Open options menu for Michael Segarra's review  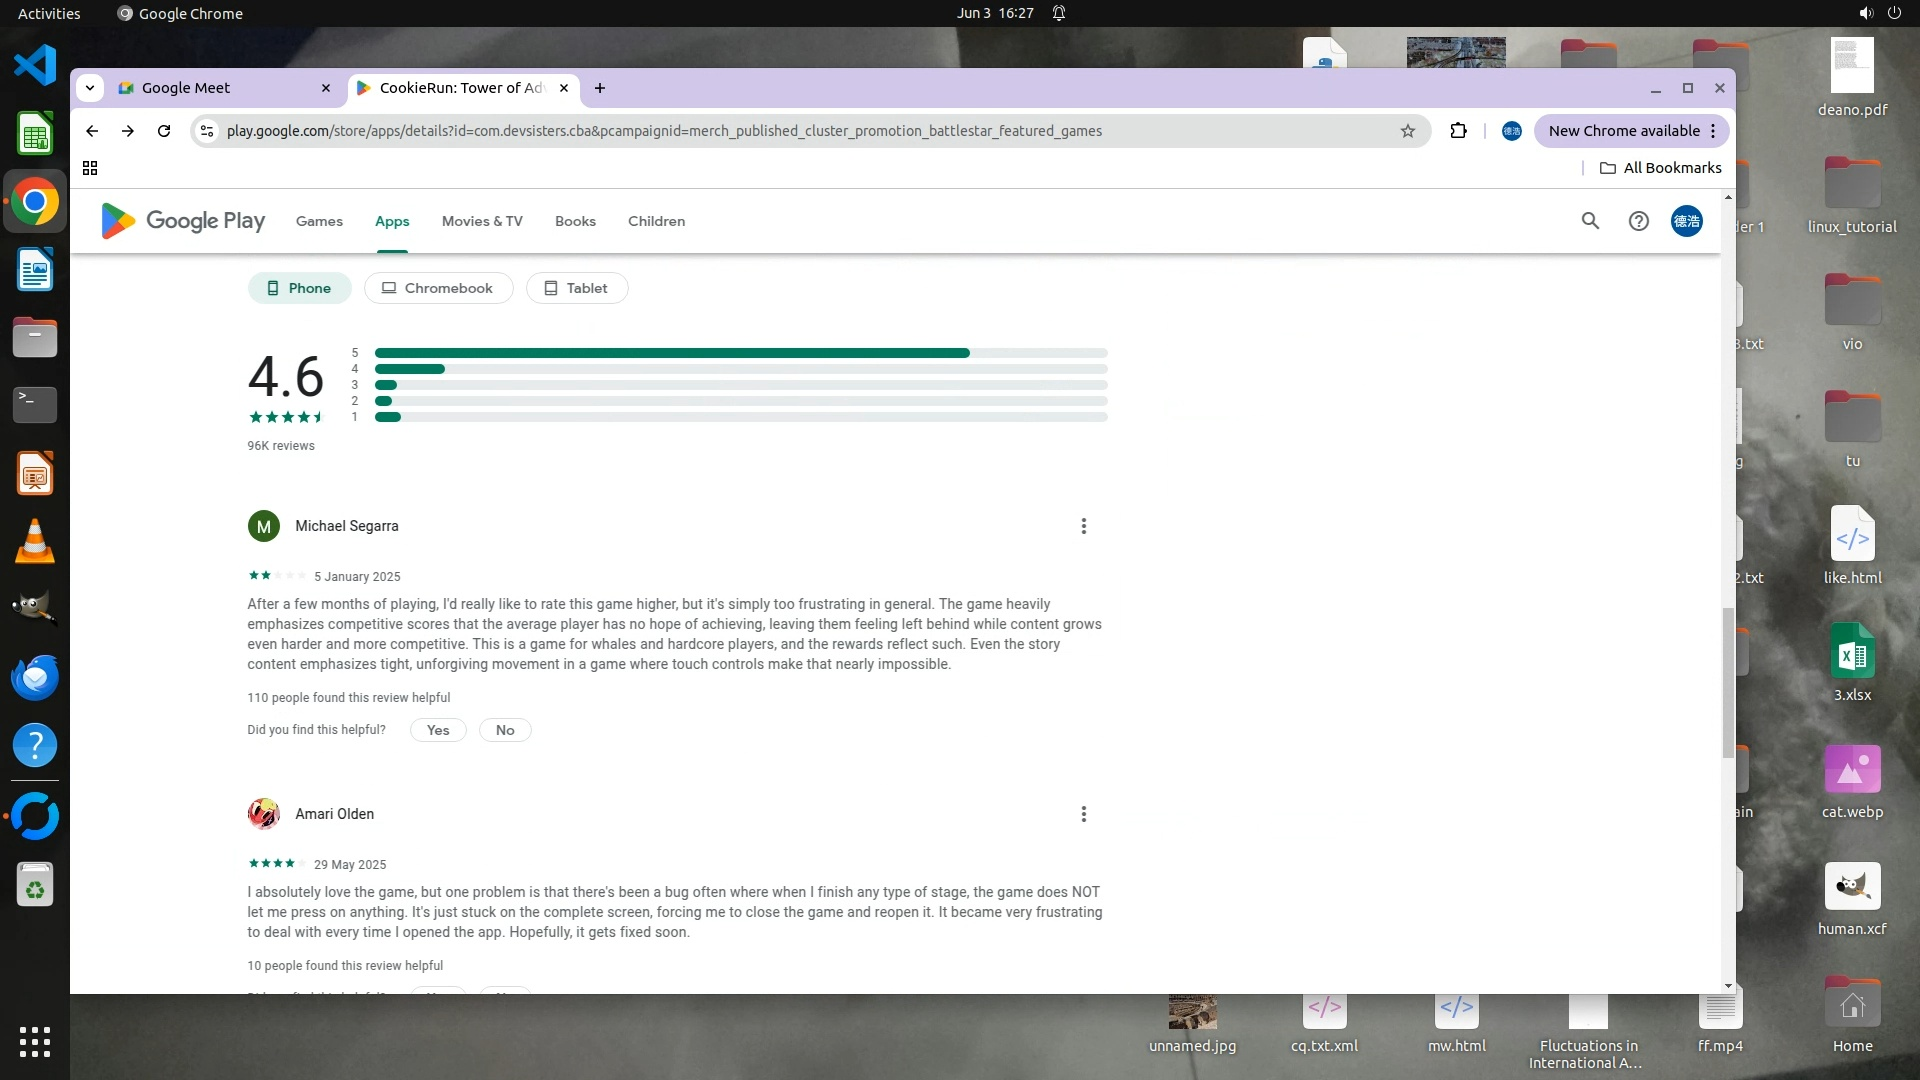1083,526
